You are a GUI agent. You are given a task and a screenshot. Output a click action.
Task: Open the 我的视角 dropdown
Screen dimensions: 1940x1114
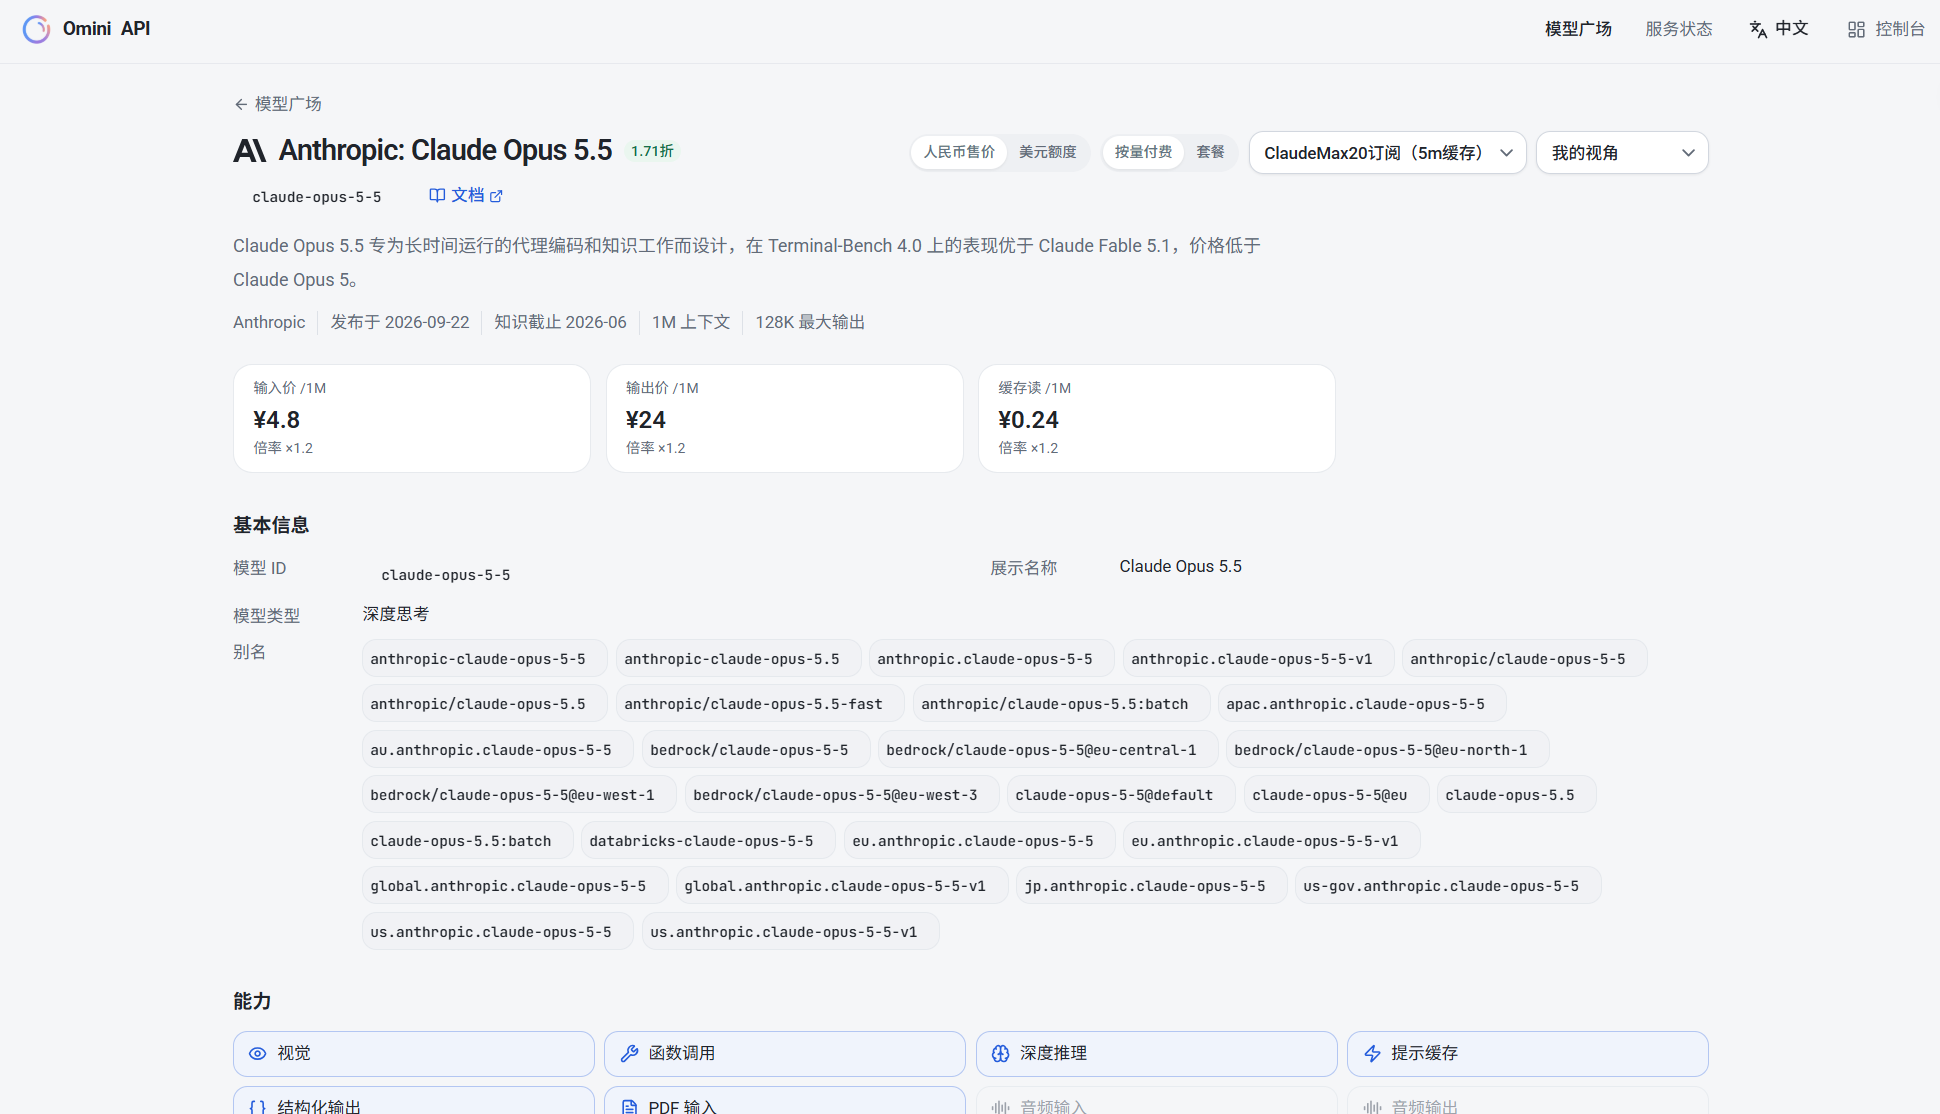[x=1622, y=153]
